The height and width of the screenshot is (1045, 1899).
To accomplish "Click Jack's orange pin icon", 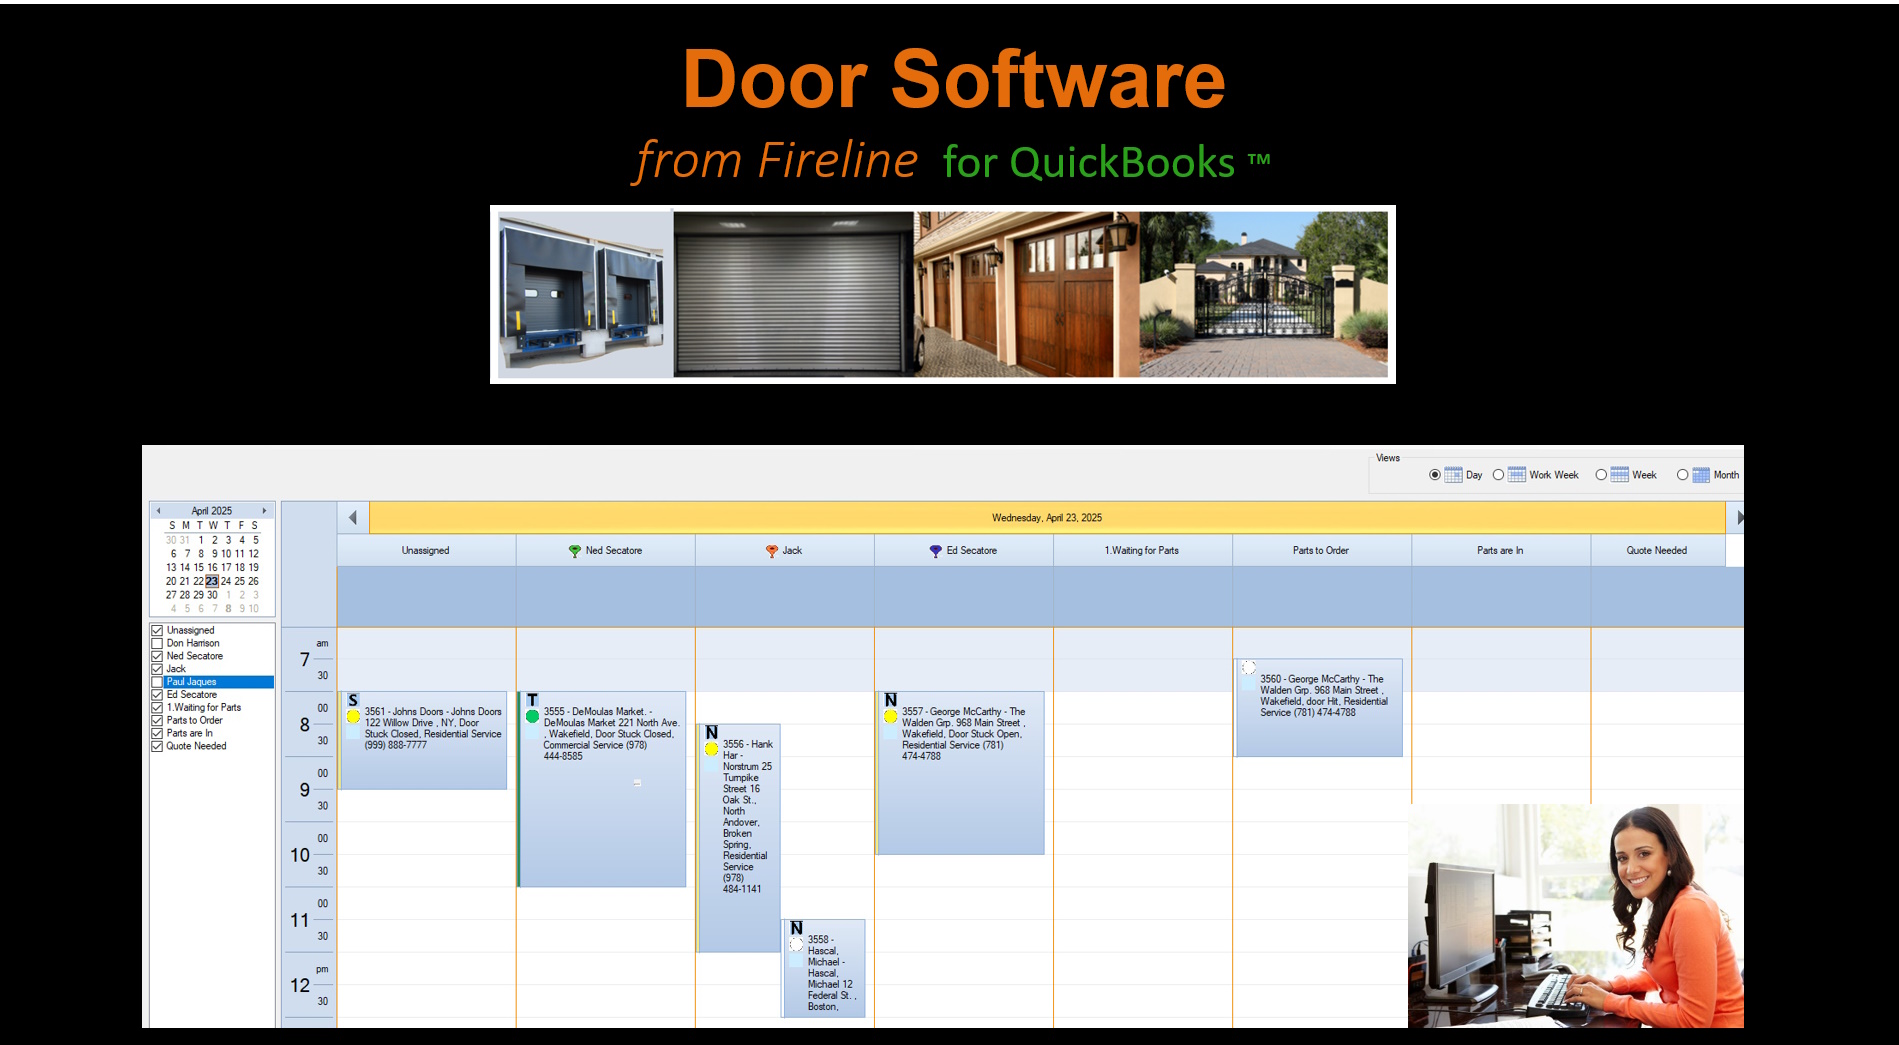I will point(771,551).
